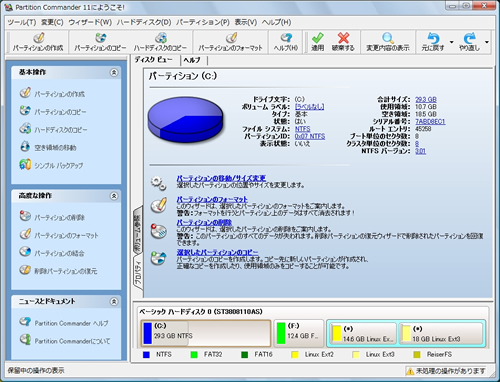500x382 pixels.
Task: Collapse the ニュースとドキュメント panel
Action: pos(114,302)
